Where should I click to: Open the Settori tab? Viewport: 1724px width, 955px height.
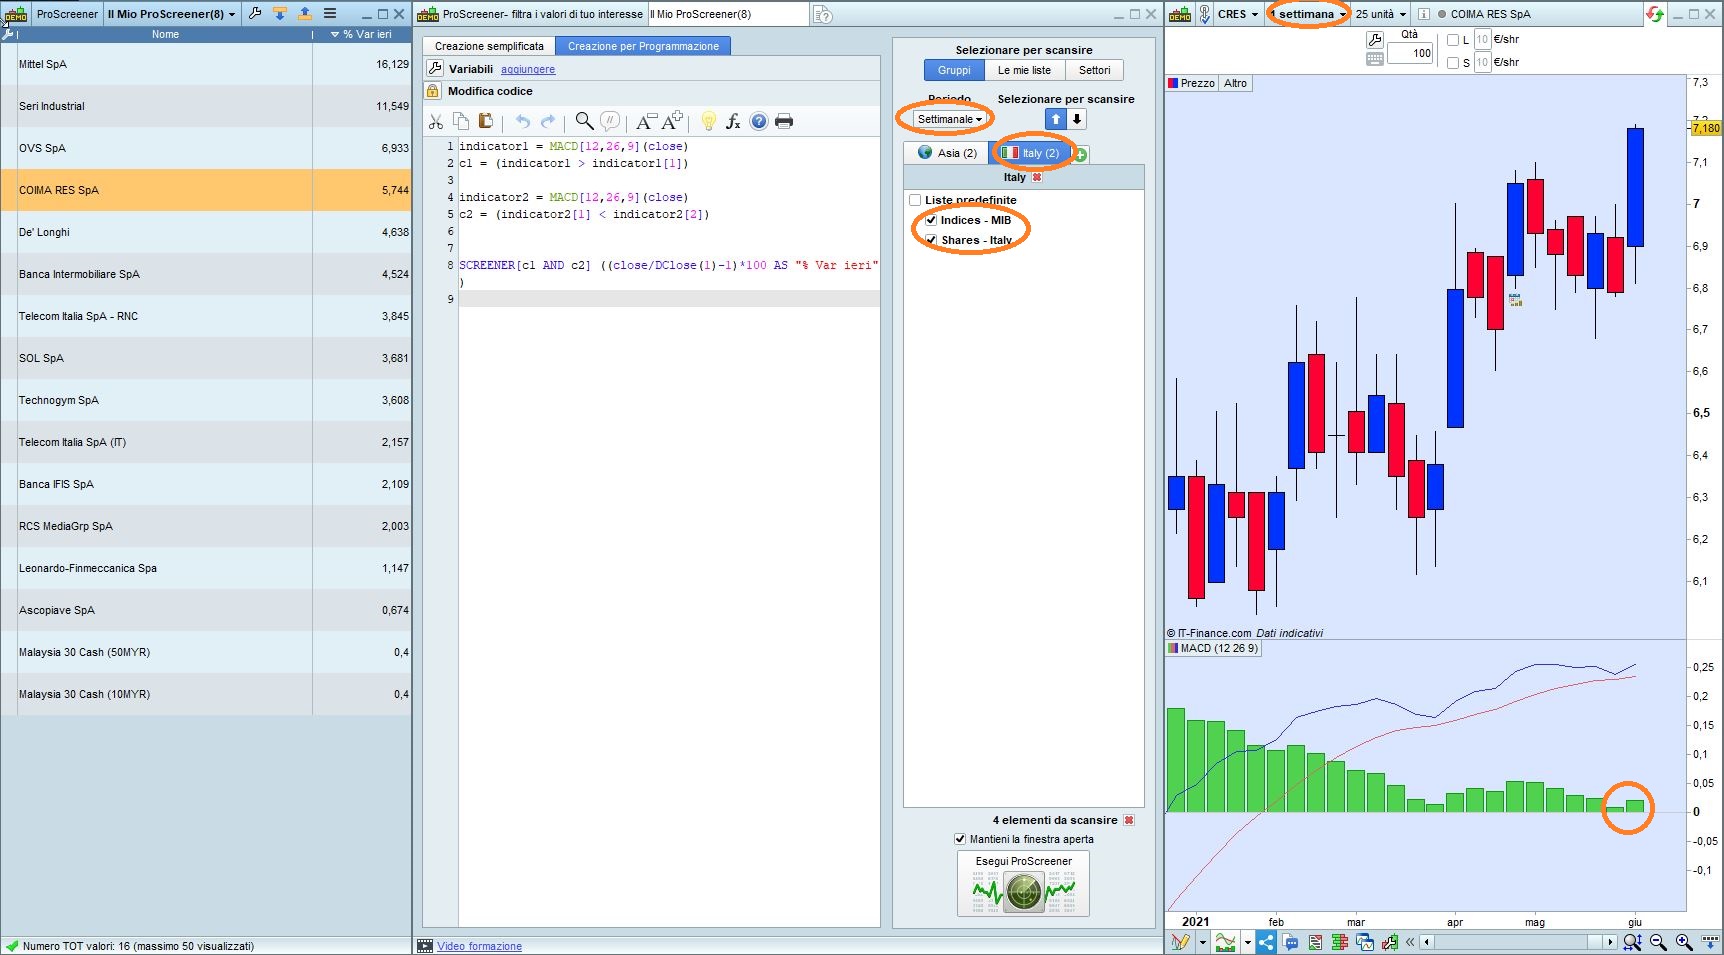[x=1094, y=70]
